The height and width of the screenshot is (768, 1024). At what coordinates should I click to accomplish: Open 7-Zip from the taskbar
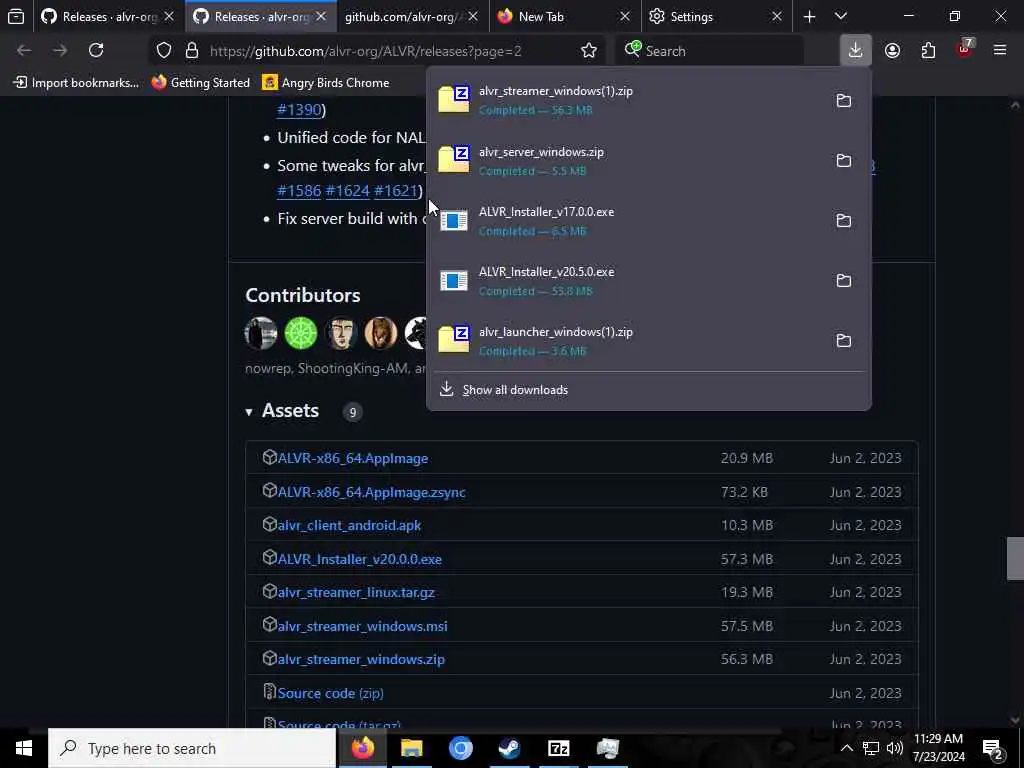[558, 748]
